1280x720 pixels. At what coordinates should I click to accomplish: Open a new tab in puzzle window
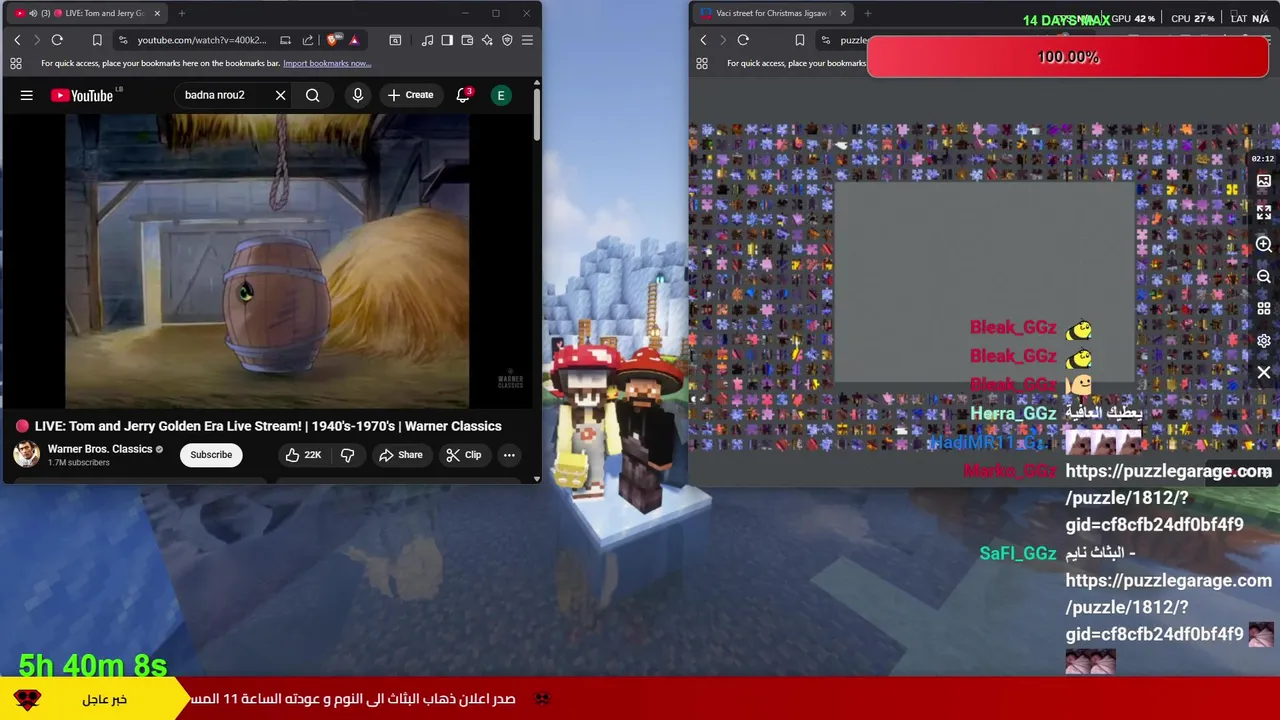(868, 13)
